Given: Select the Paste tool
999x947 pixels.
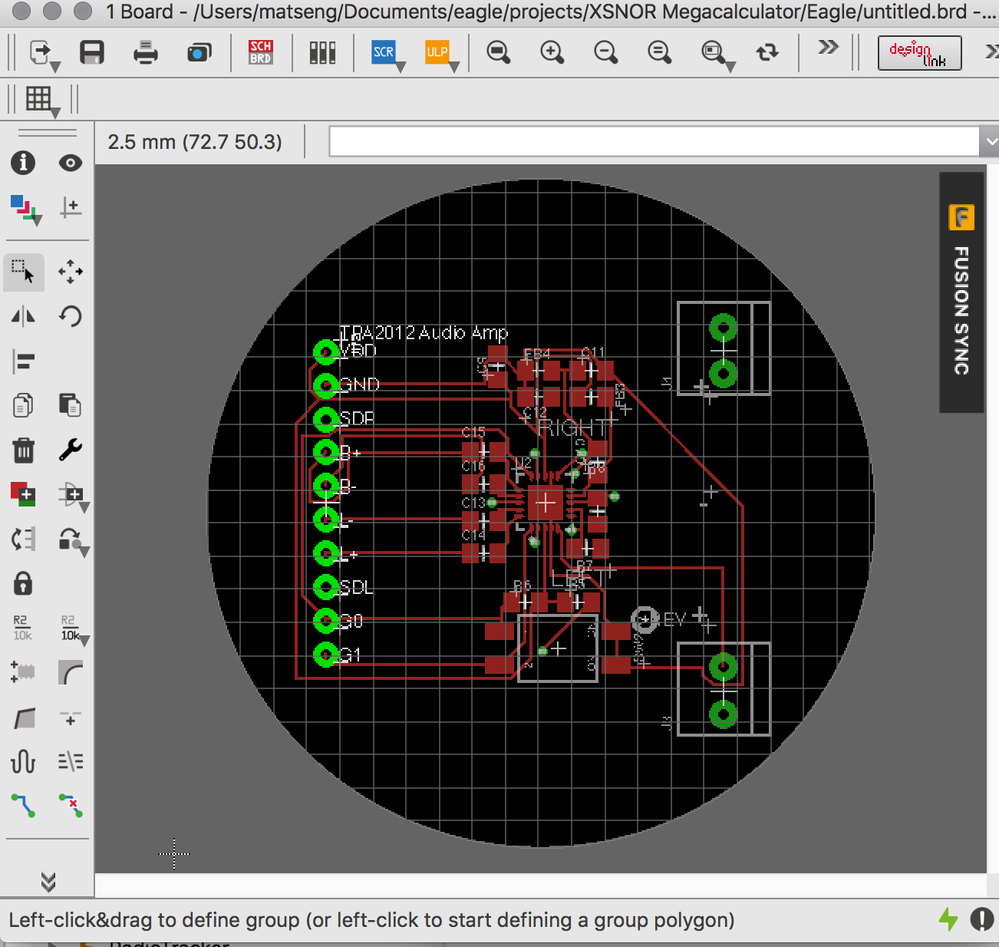Looking at the screenshot, I should [70, 406].
